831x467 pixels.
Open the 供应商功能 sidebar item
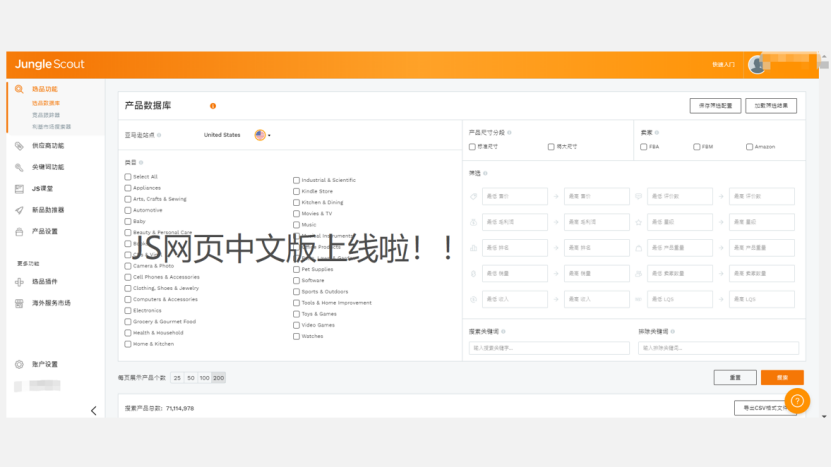[48, 146]
